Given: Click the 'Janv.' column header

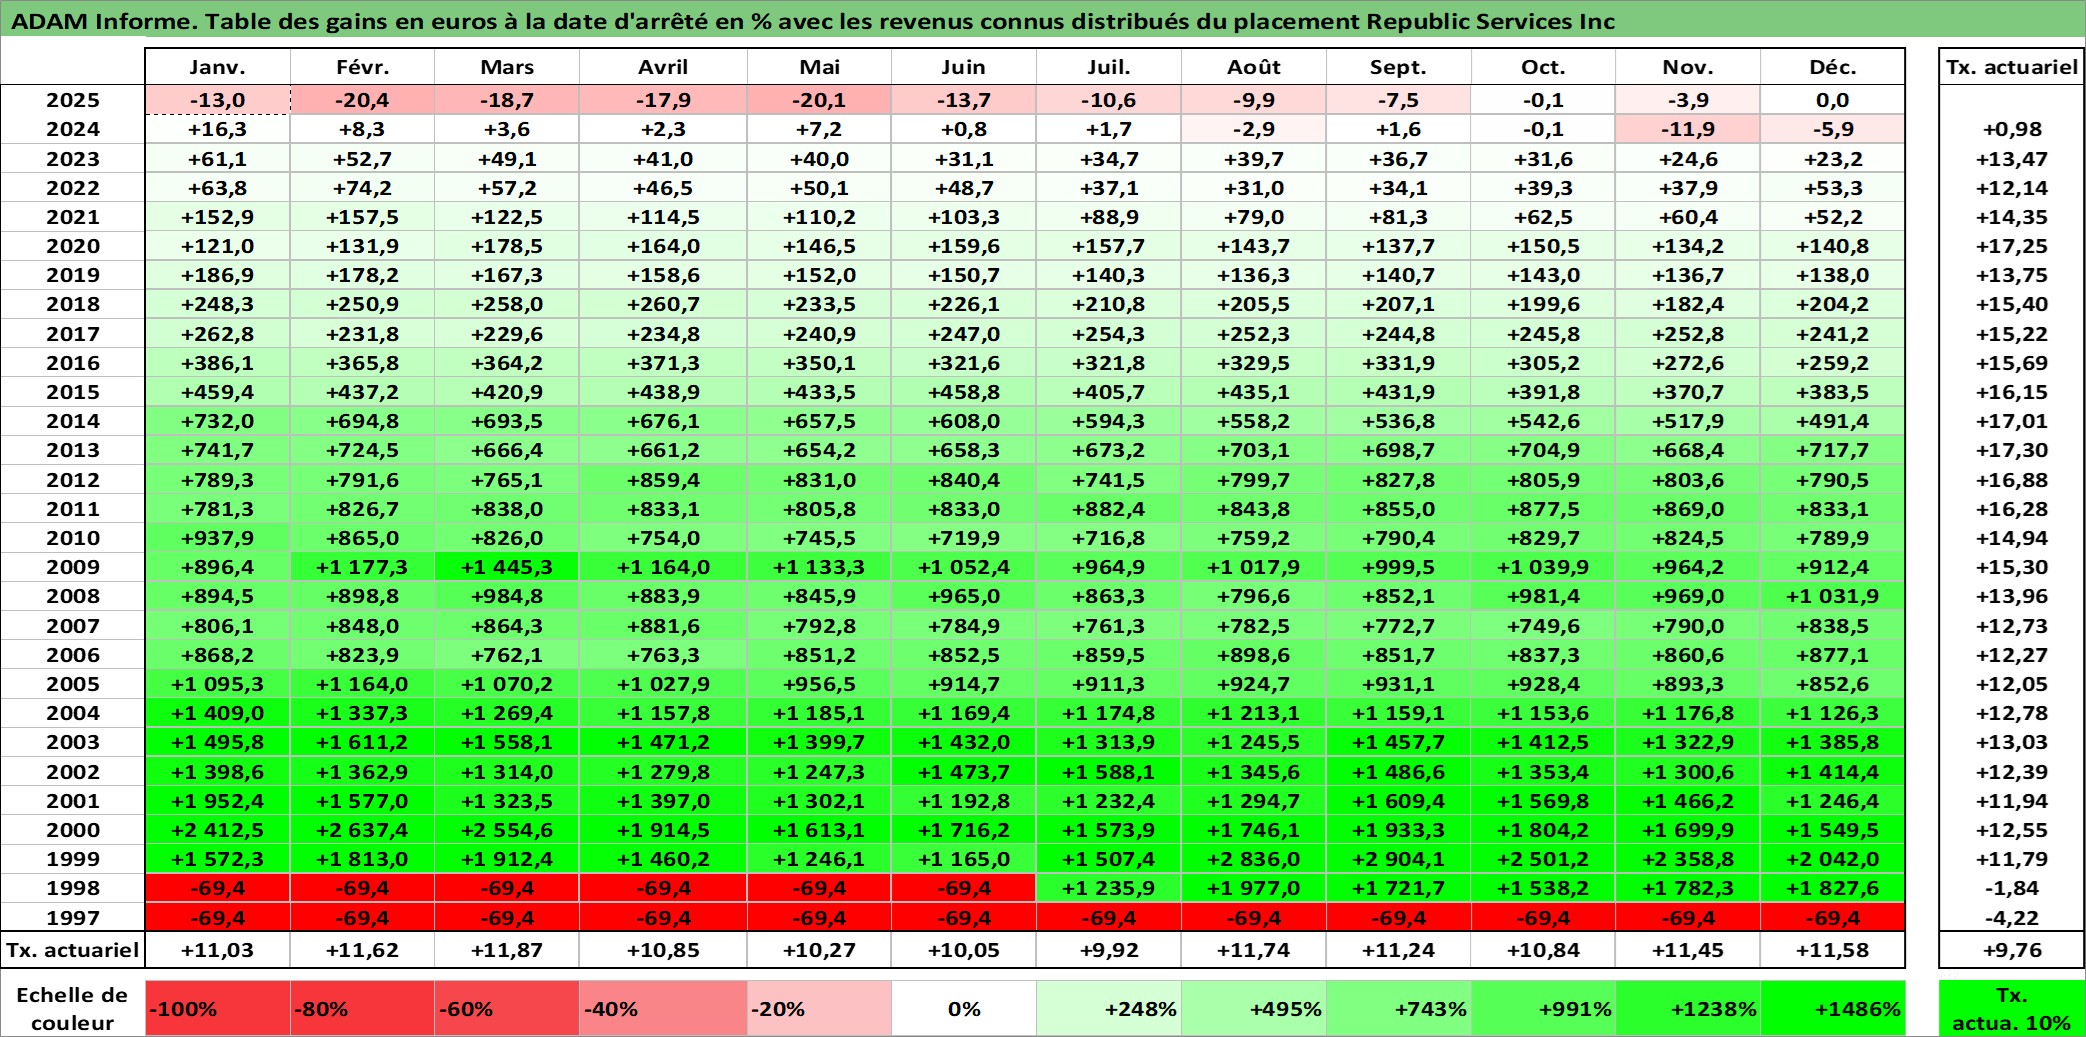Looking at the screenshot, I should click(218, 67).
